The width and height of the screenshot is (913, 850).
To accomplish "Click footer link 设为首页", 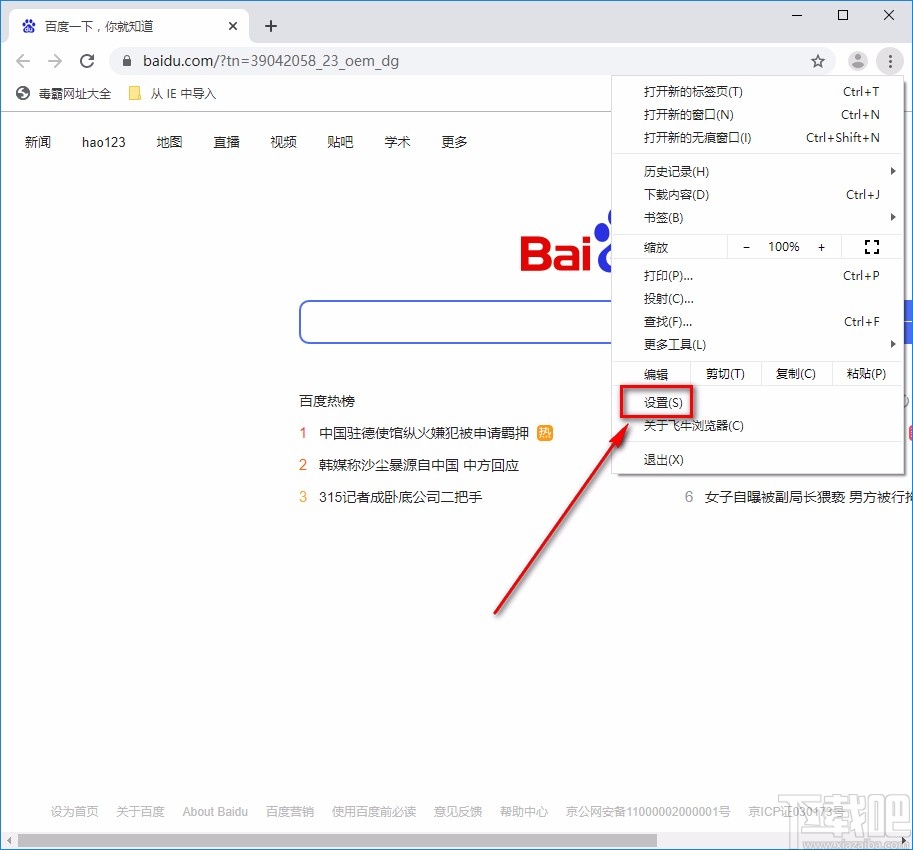I will pyautogui.click(x=75, y=812).
